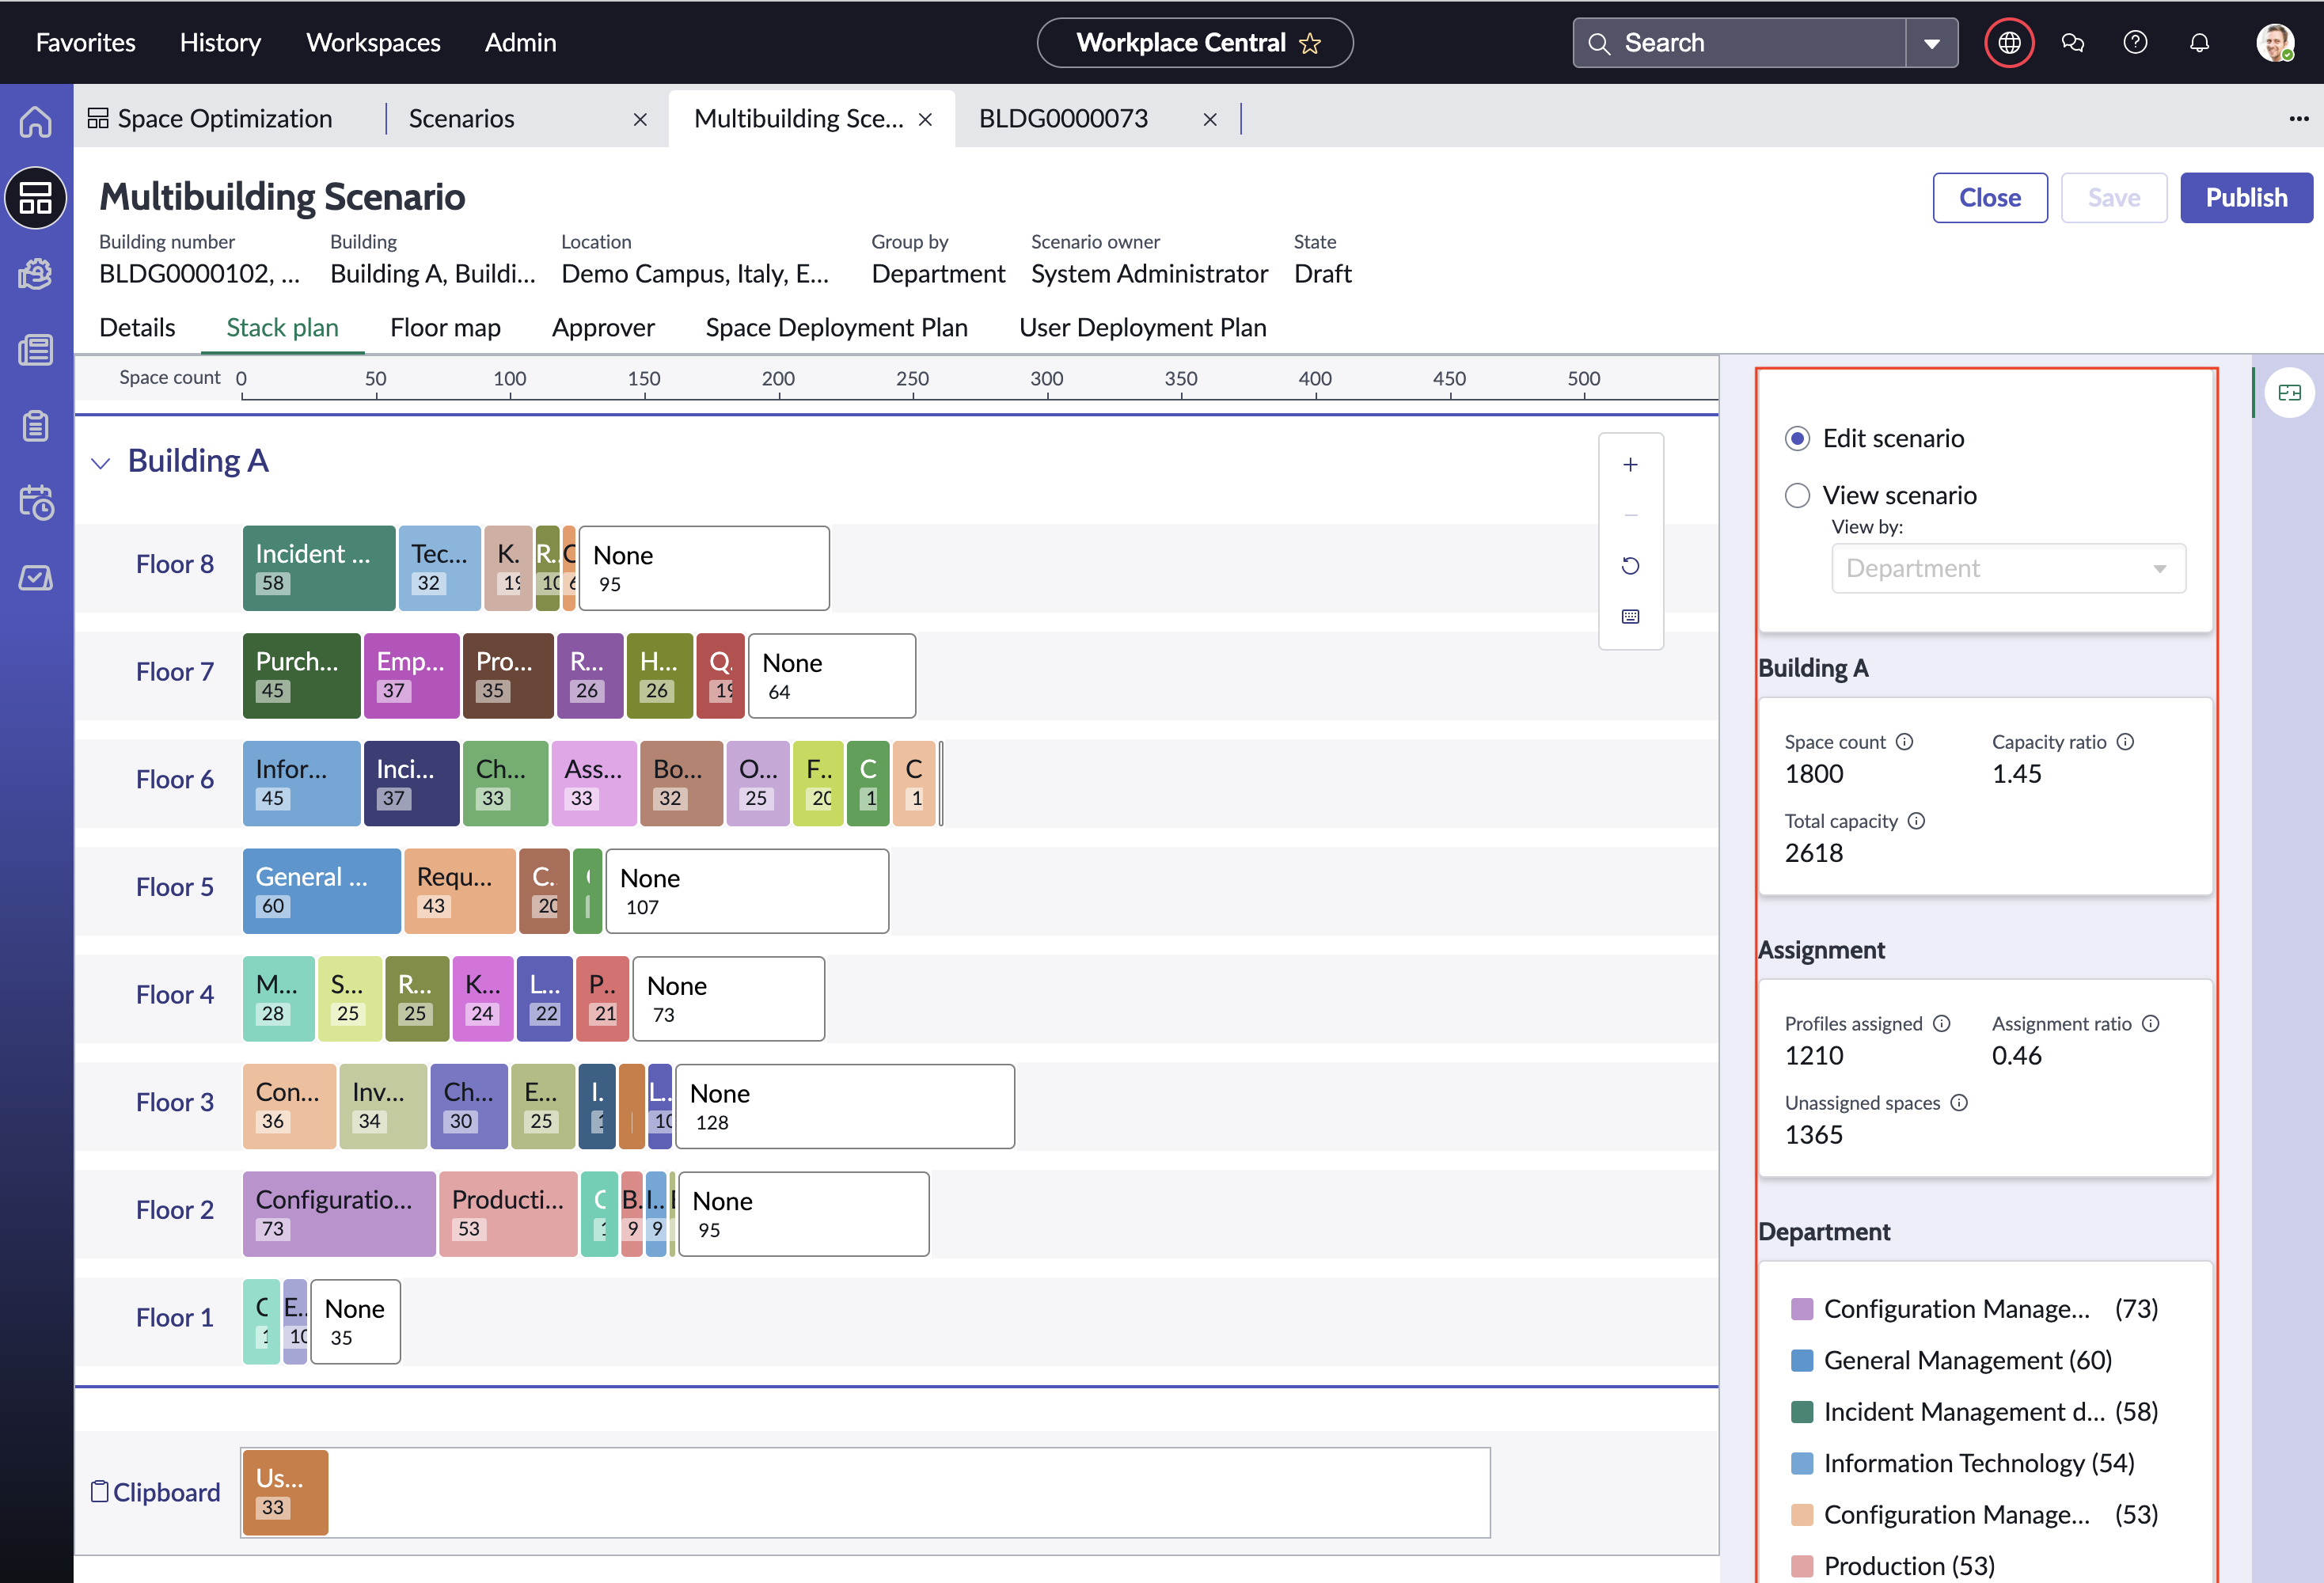The width and height of the screenshot is (2324, 1583).
Task: Switch to the Floor map tab
Action: tap(445, 328)
